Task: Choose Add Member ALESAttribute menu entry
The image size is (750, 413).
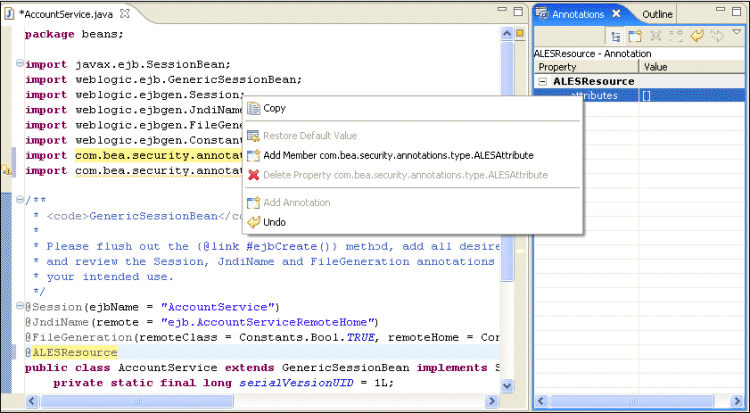Action: [412, 156]
